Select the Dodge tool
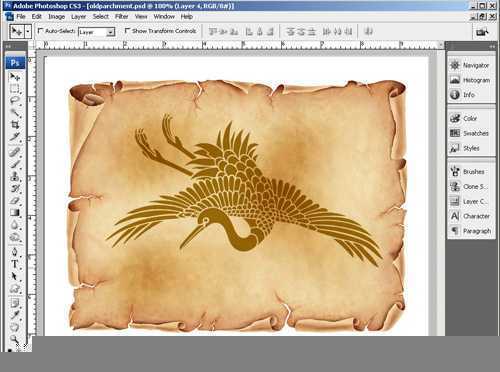This screenshot has height=372, width=500. click(15, 237)
